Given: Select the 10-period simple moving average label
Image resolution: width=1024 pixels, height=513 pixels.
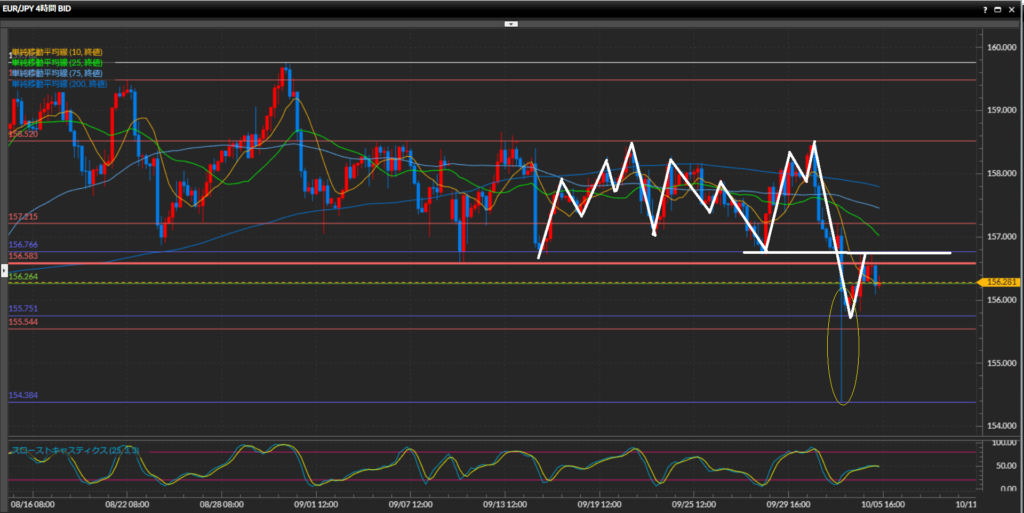Looking at the screenshot, I should [56, 51].
